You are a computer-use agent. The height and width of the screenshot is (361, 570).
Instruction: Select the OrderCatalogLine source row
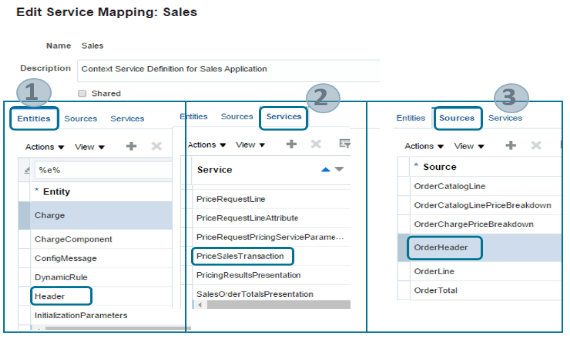pyautogui.click(x=486, y=186)
